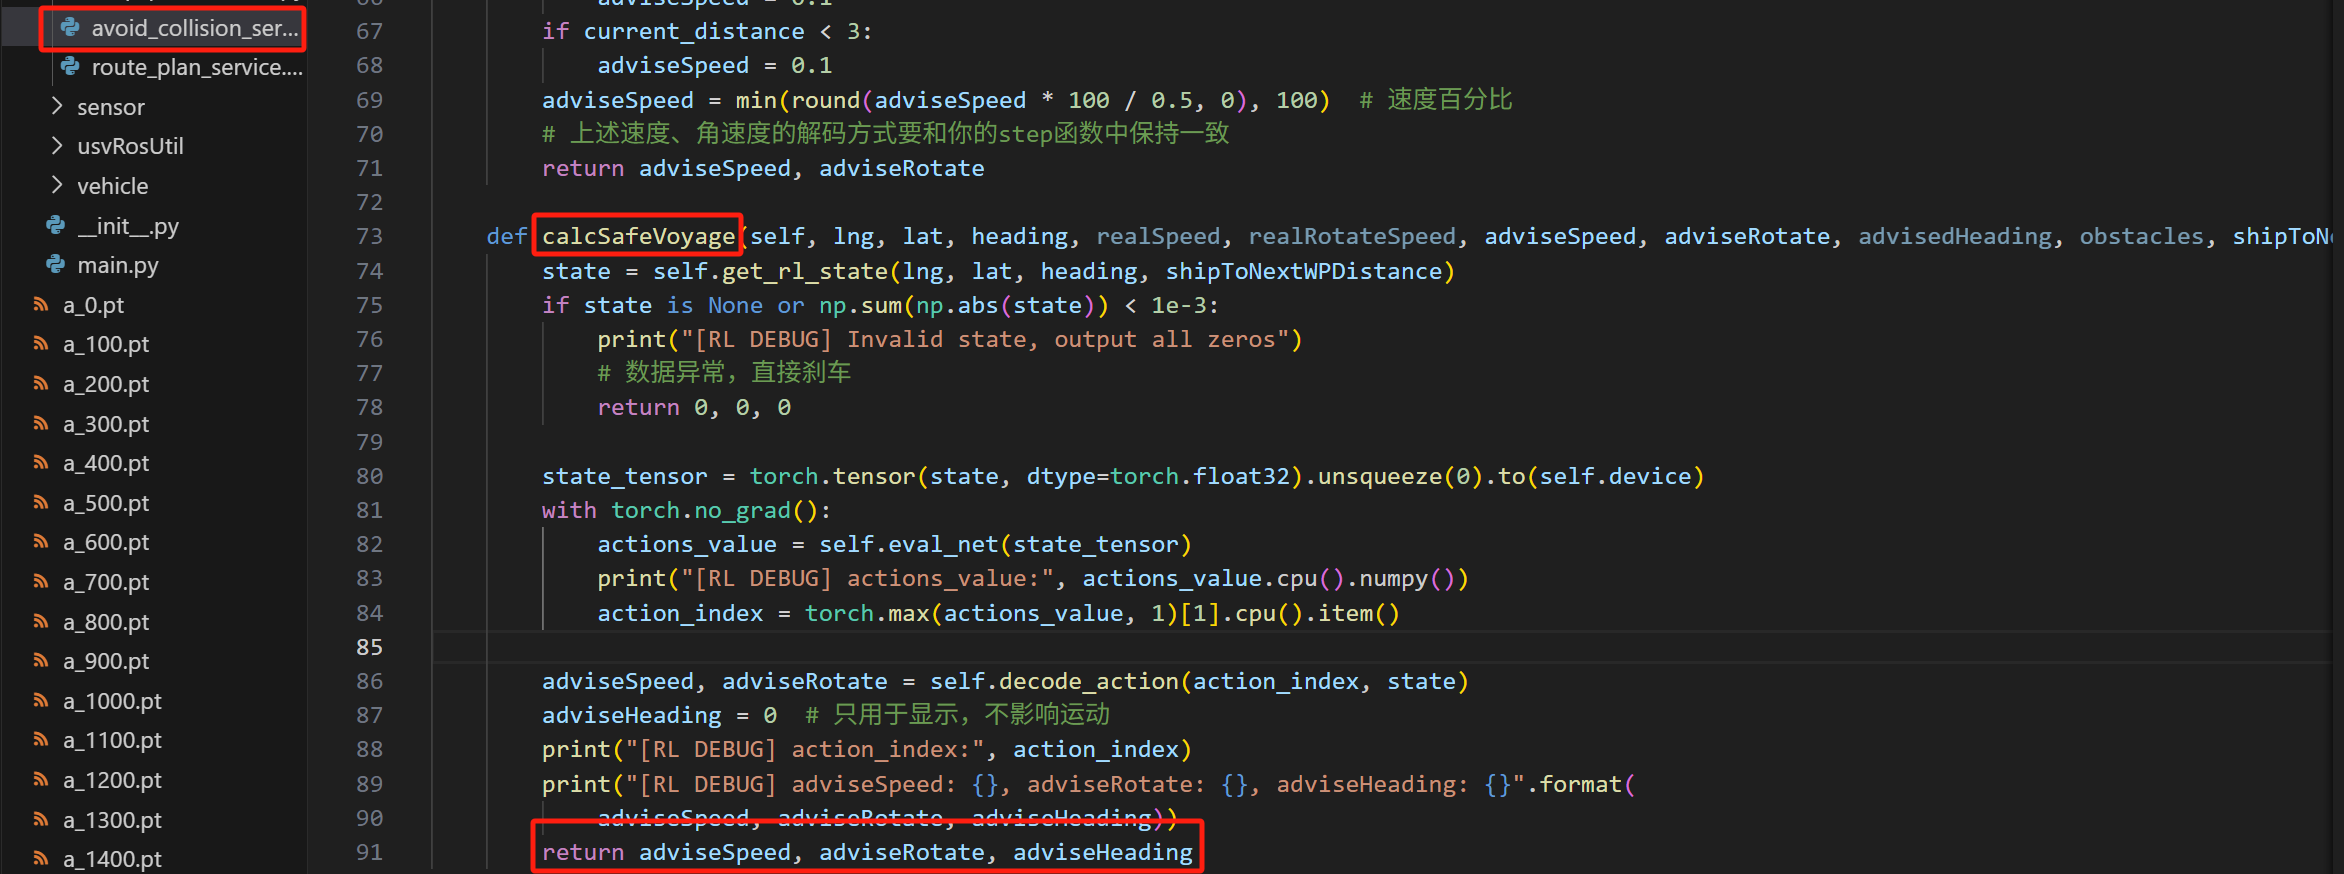Click the file icon beside a_500.pt

pos(41,503)
